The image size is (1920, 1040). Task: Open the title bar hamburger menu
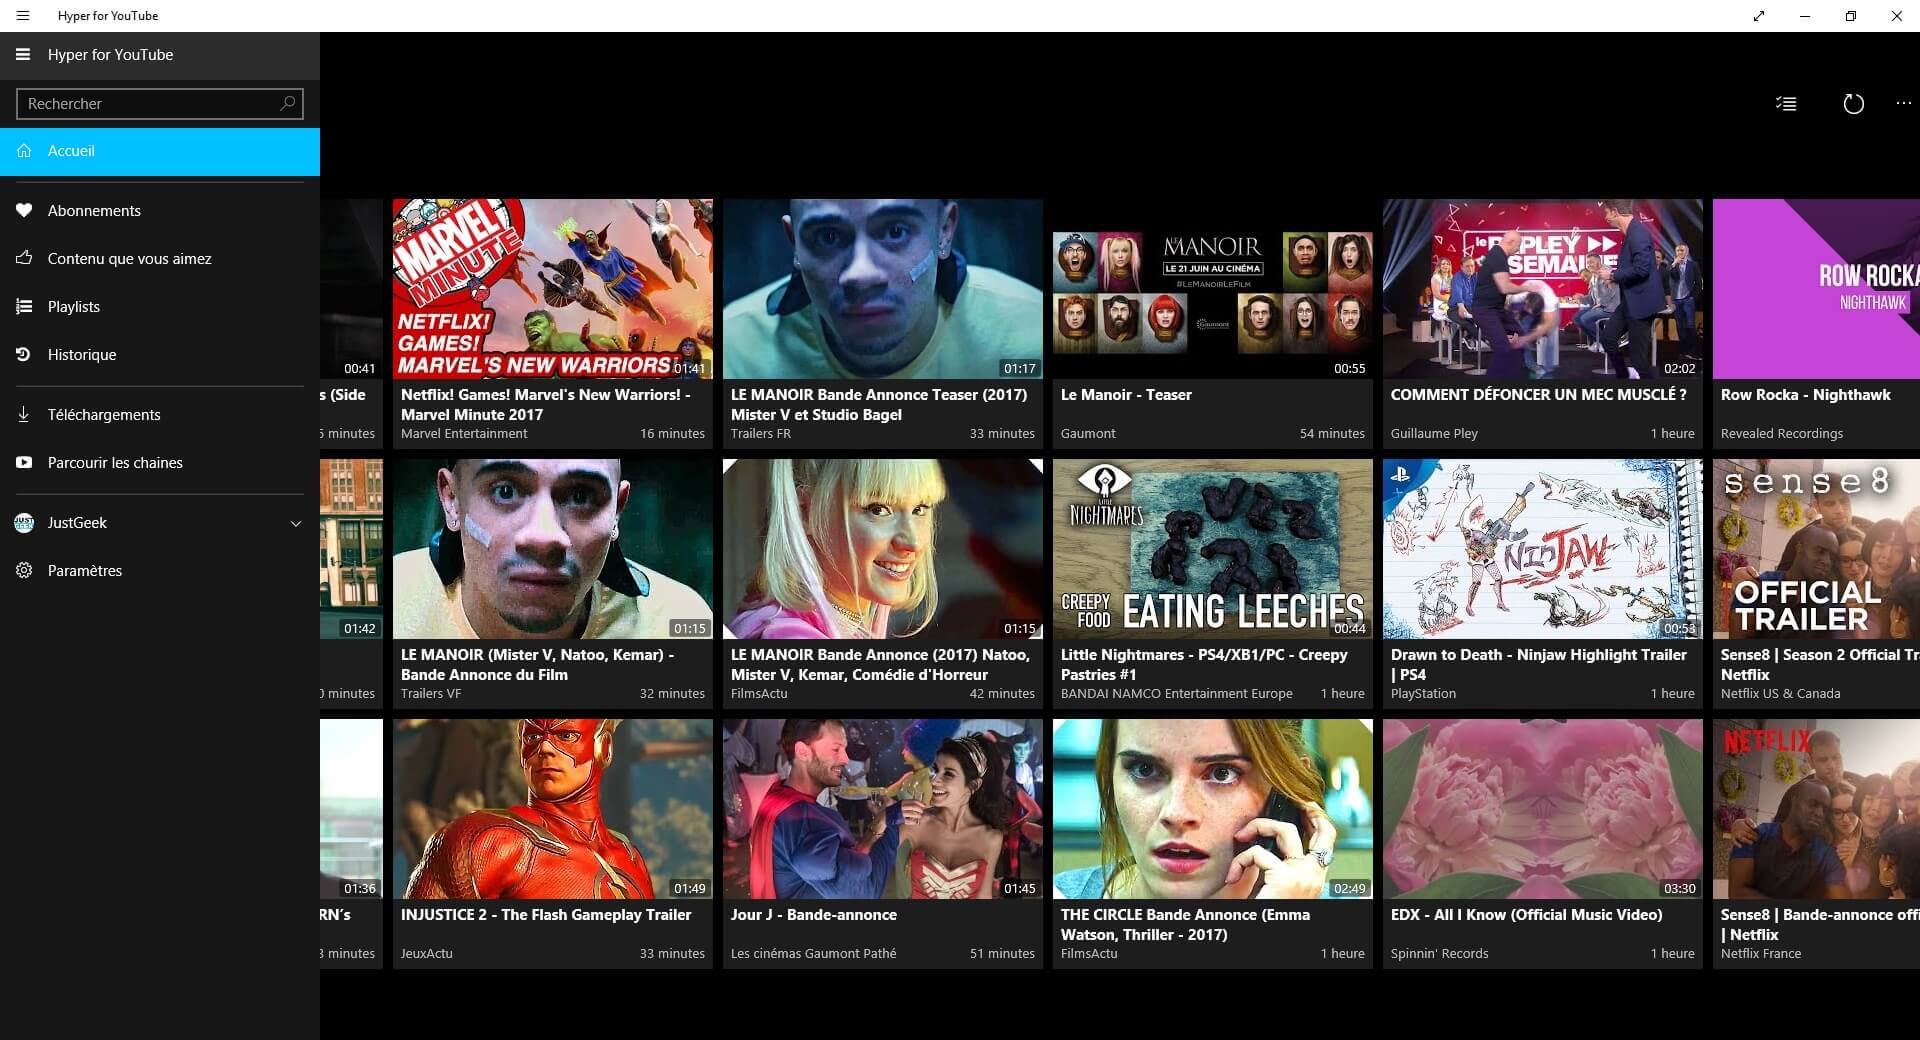pyautogui.click(x=23, y=16)
